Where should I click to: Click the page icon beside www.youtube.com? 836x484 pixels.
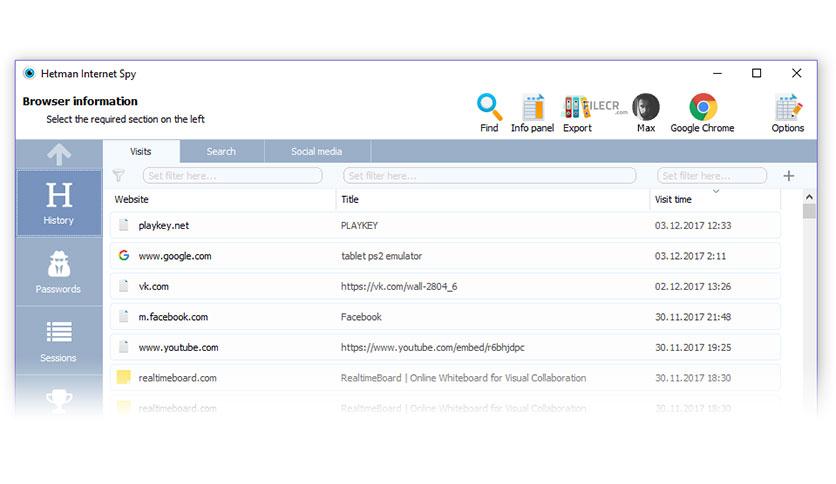point(124,346)
